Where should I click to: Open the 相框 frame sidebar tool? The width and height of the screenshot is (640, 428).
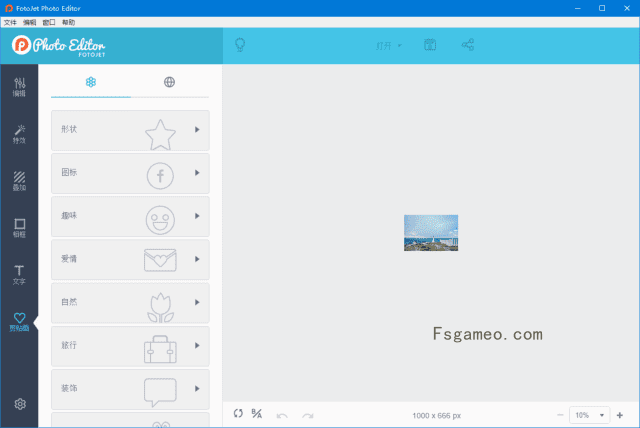tap(19, 228)
